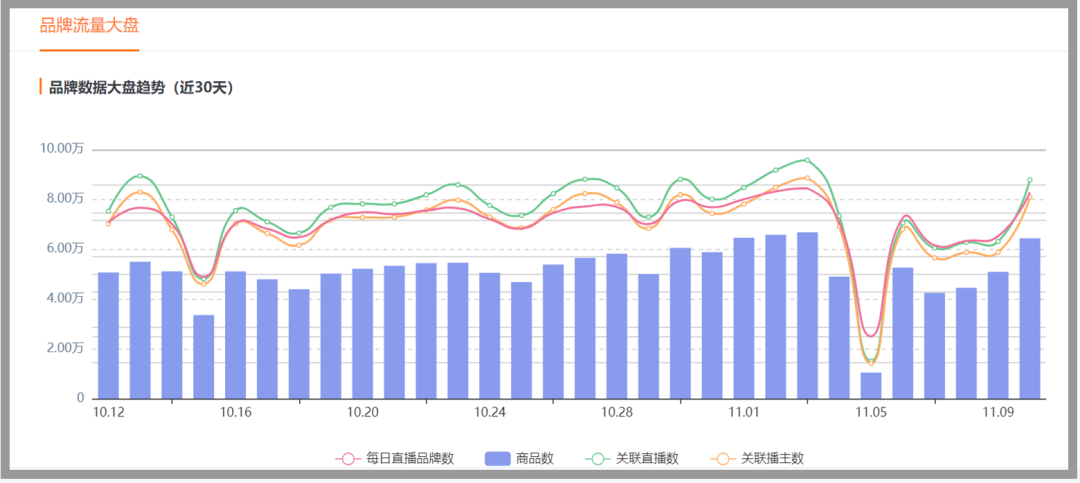Select the 10.24 商品数 bar
The height and width of the screenshot is (483, 1080).
pos(490,336)
